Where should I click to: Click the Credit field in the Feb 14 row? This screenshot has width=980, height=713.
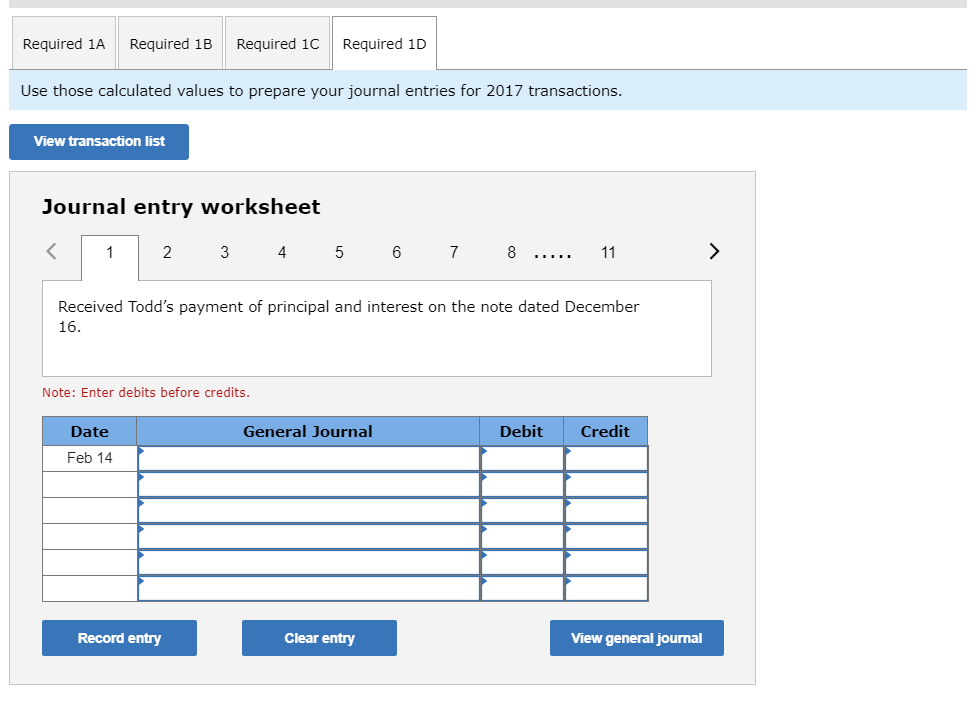point(605,458)
